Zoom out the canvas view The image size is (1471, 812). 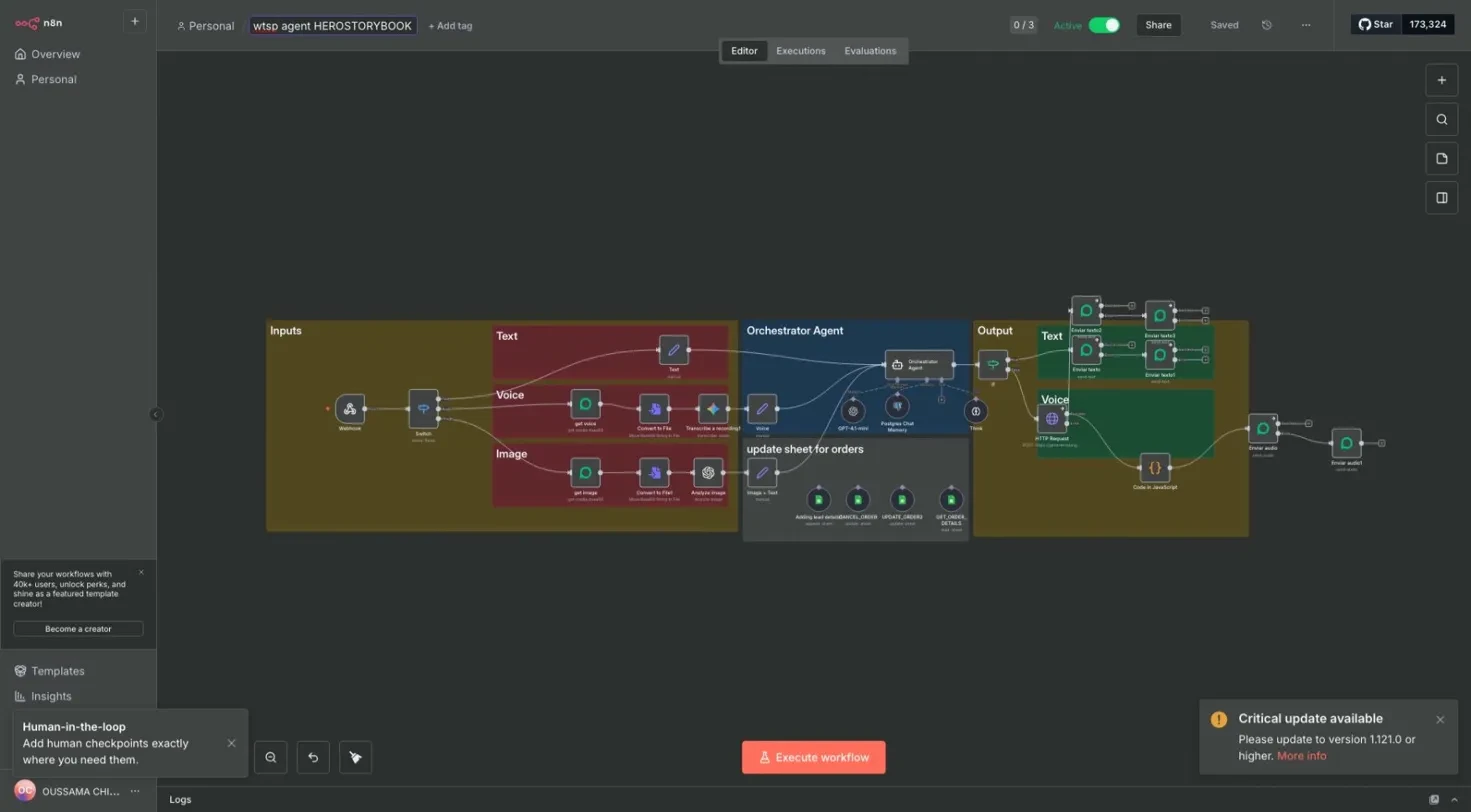[270, 757]
